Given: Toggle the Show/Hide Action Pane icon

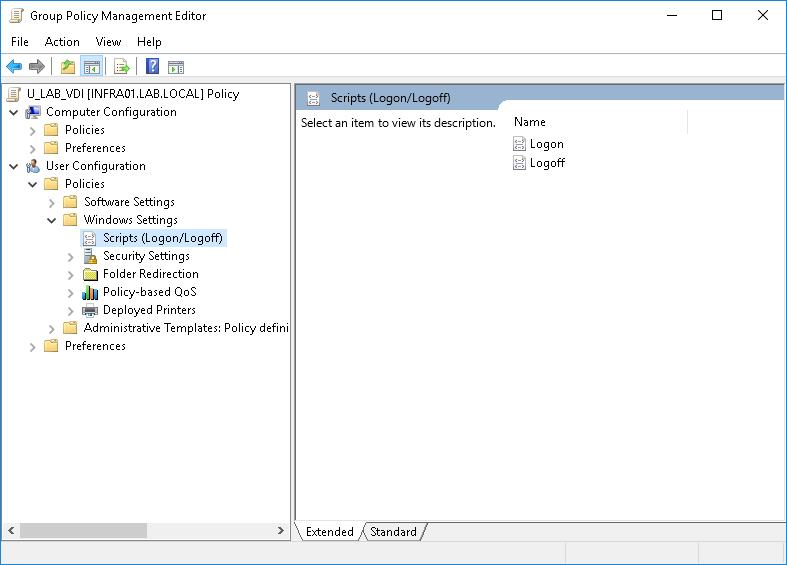Looking at the screenshot, I should [176, 67].
